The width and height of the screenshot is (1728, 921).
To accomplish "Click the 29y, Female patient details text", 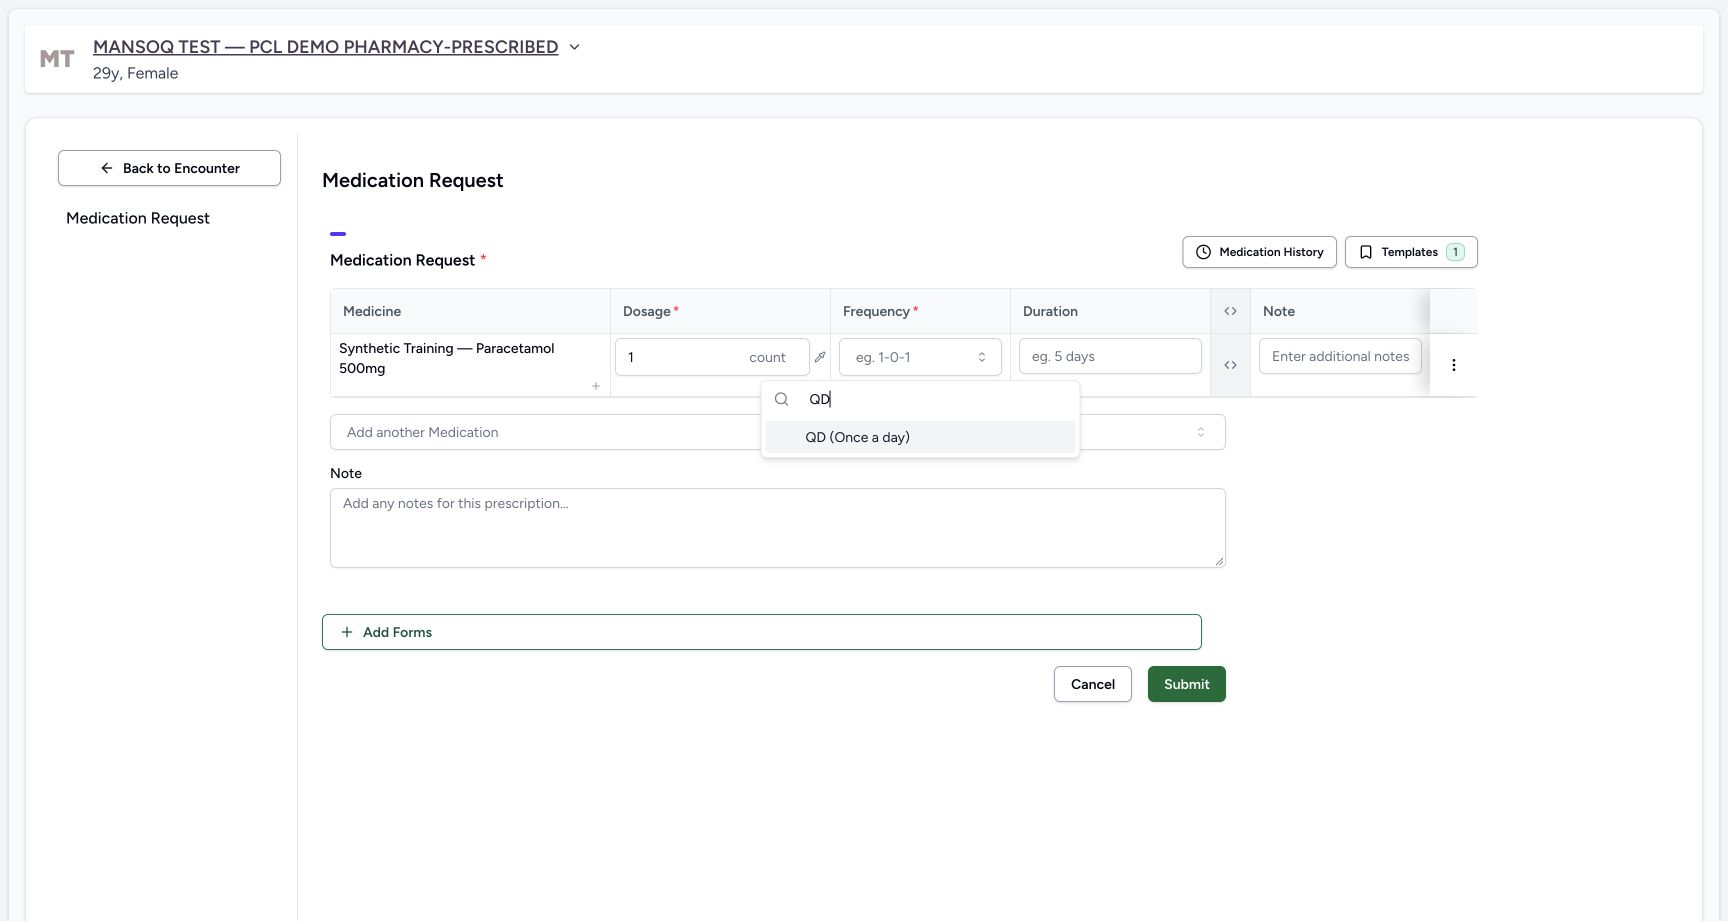I will click(136, 73).
